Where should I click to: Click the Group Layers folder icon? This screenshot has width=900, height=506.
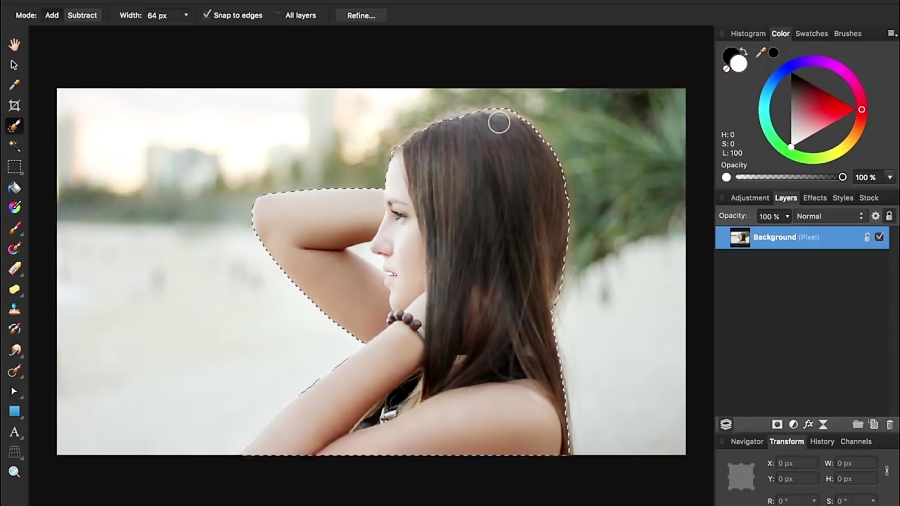[x=858, y=425]
